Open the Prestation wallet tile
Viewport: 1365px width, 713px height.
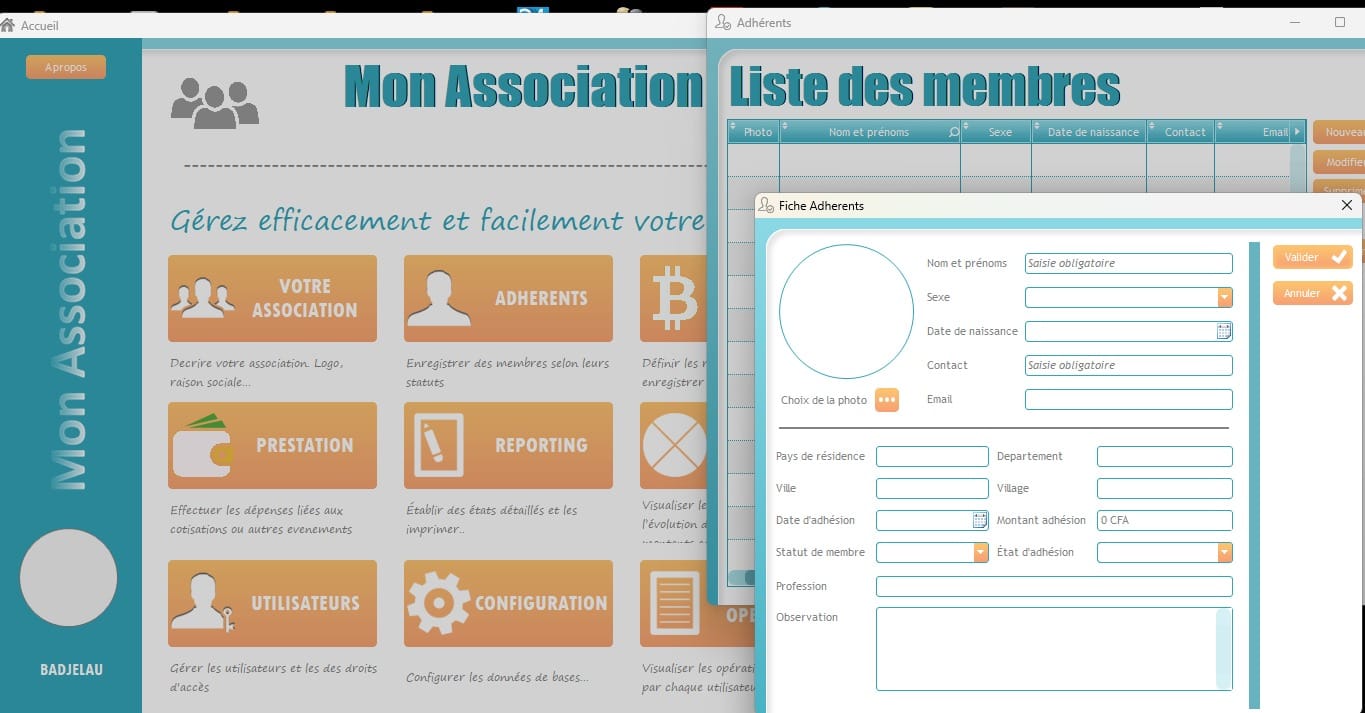(x=272, y=445)
